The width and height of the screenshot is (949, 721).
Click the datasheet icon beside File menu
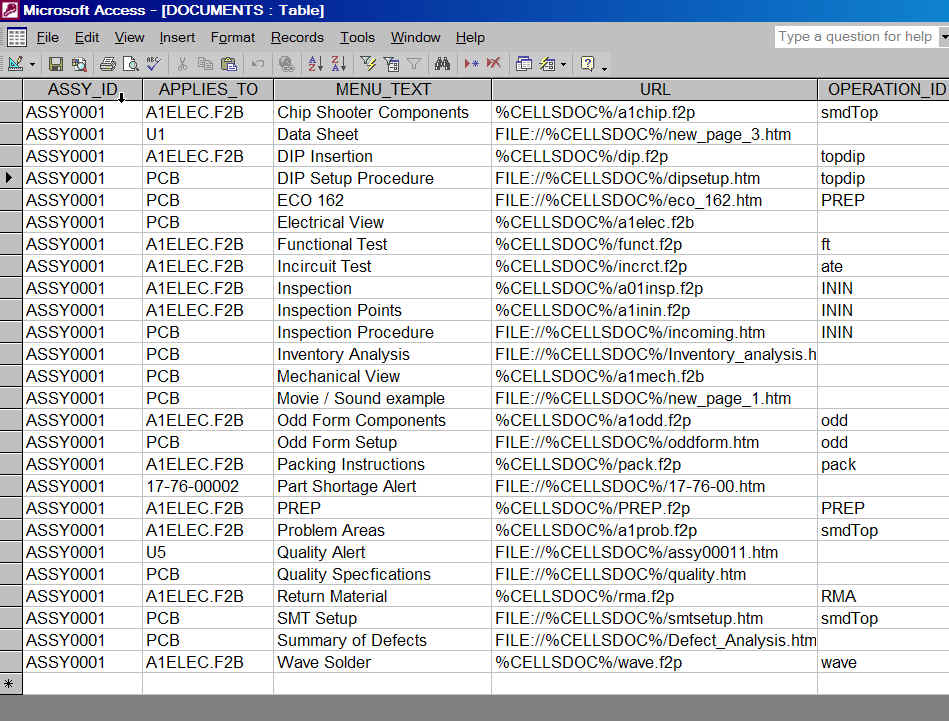coord(17,38)
